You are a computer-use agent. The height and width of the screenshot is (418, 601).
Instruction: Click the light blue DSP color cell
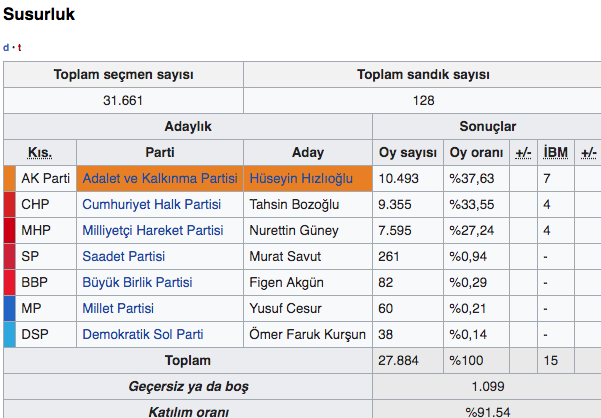coord(10,334)
